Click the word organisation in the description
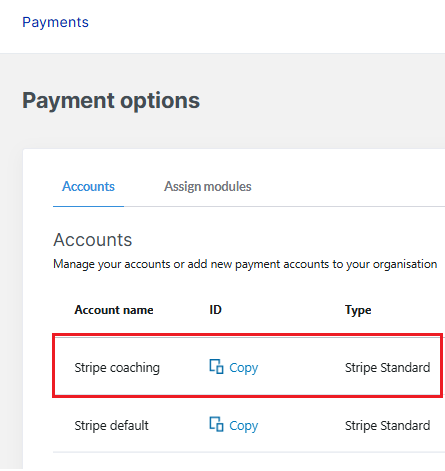445x471 pixels. point(405,265)
